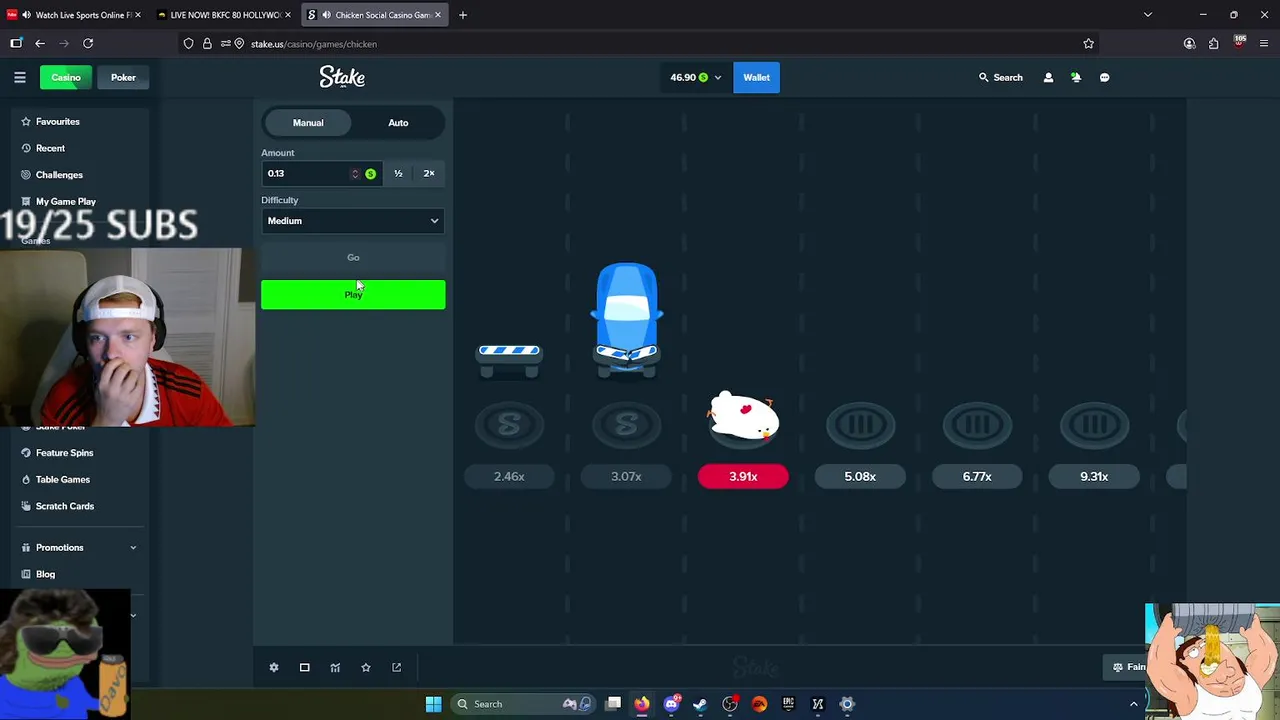
Task: Open browser extensions icon
Action: click(1213, 43)
